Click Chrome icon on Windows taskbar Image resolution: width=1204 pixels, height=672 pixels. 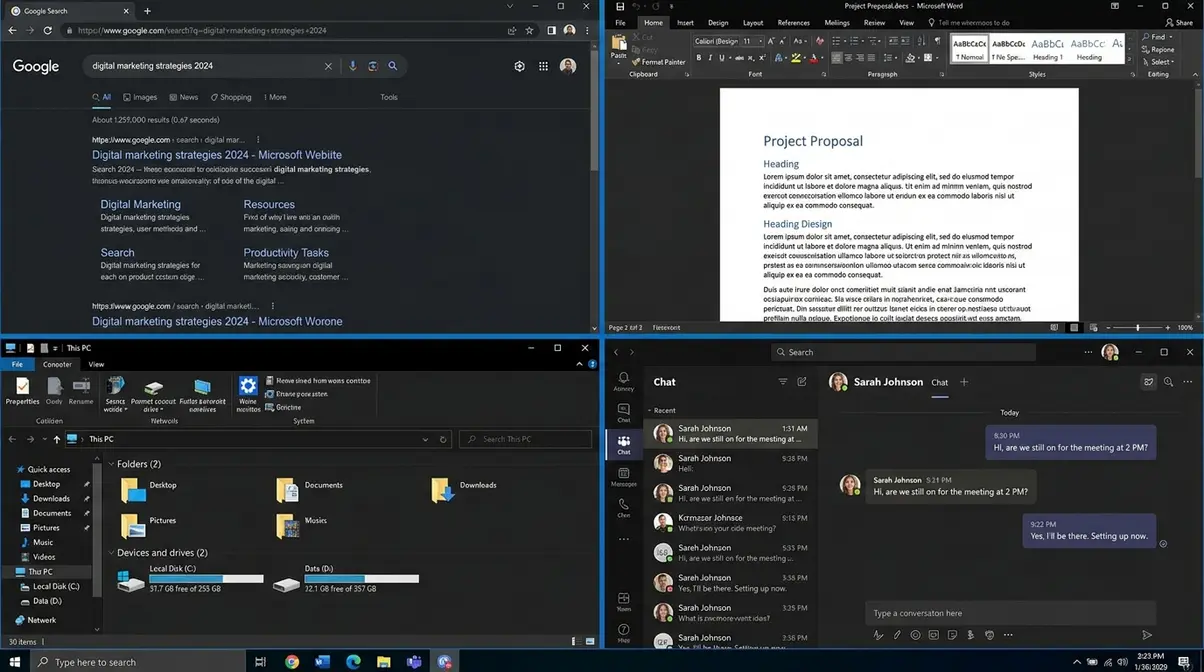click(x=292, y=662)
